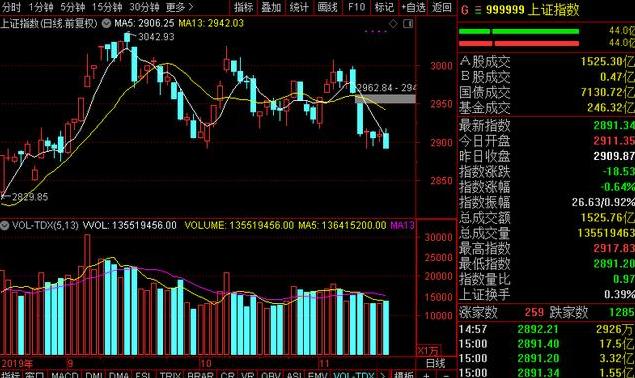Open the F10 company info
This screenshot has height=378, width=635.
coord(356,7)
